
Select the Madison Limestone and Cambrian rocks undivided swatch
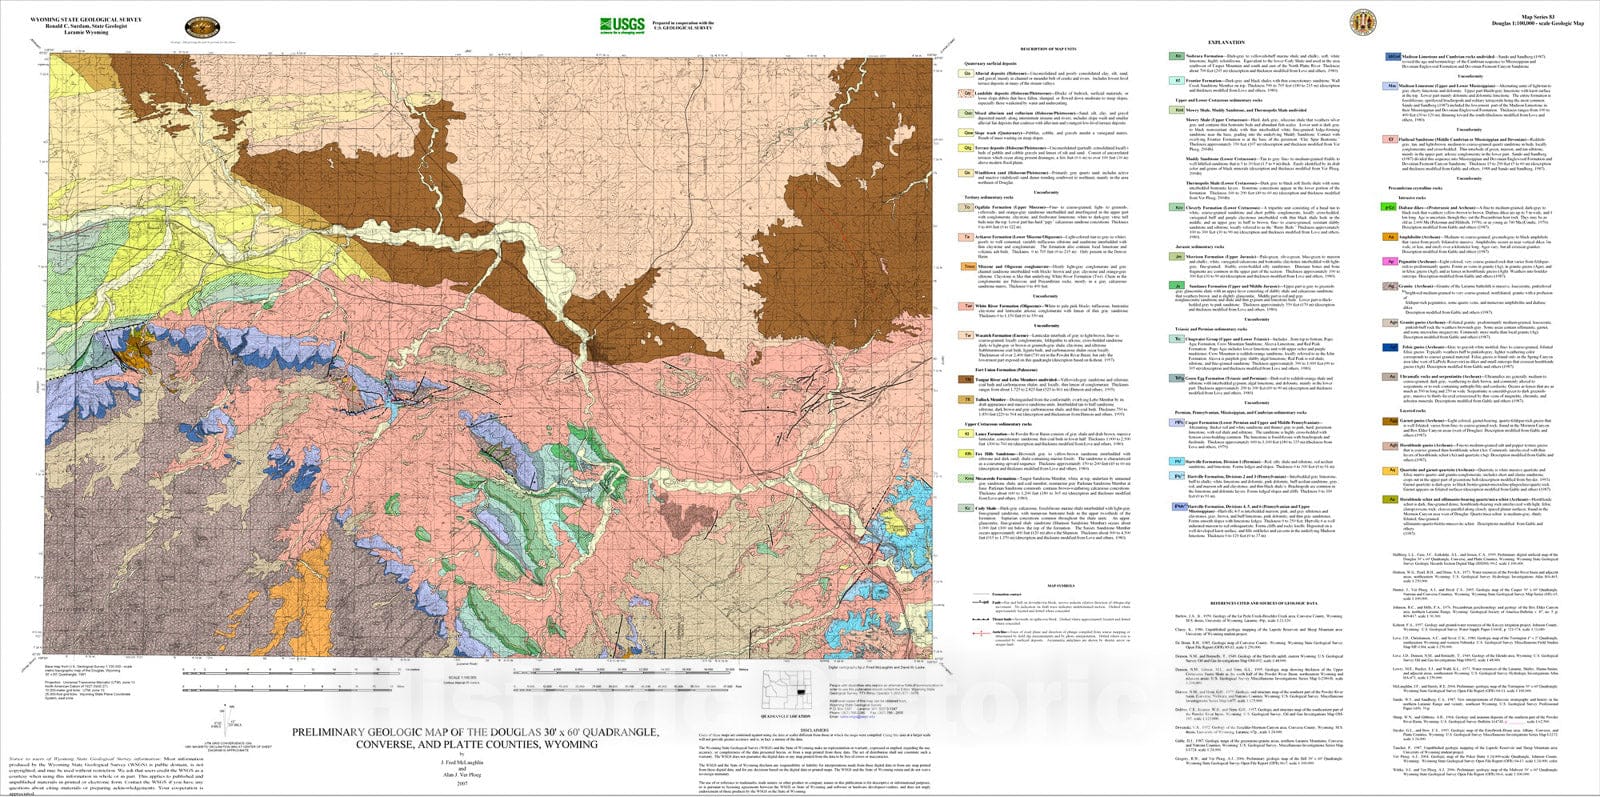(1391, 54)
